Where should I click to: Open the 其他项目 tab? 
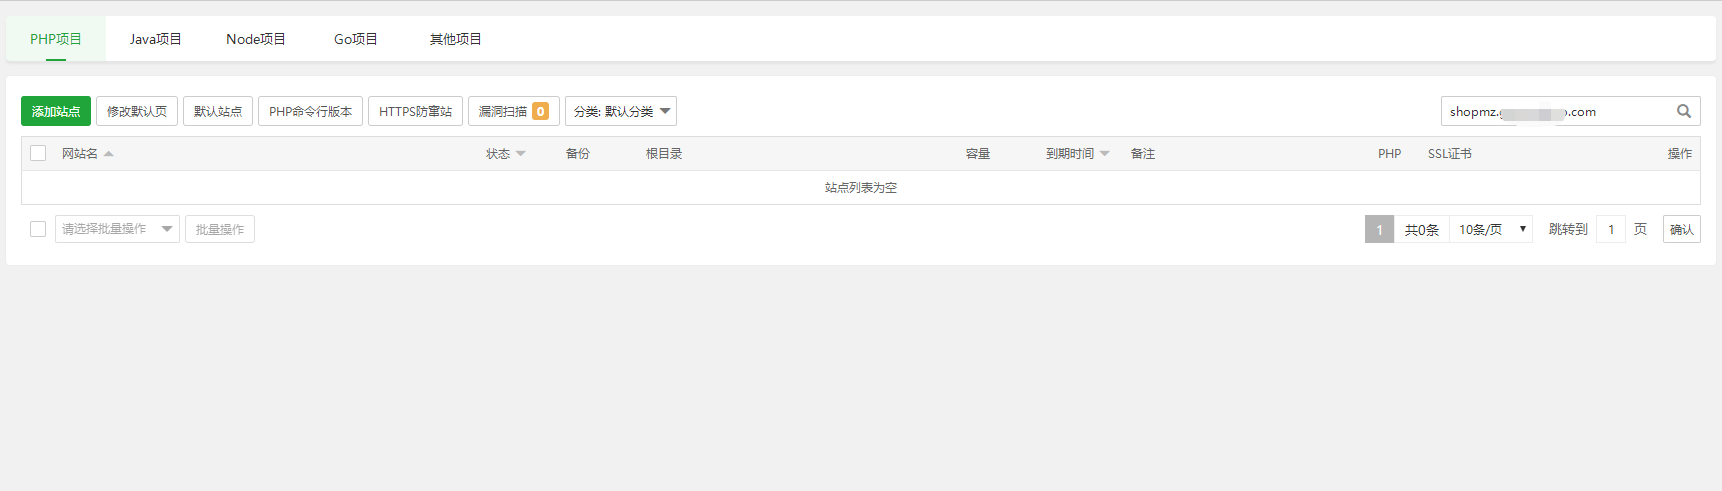456,39
